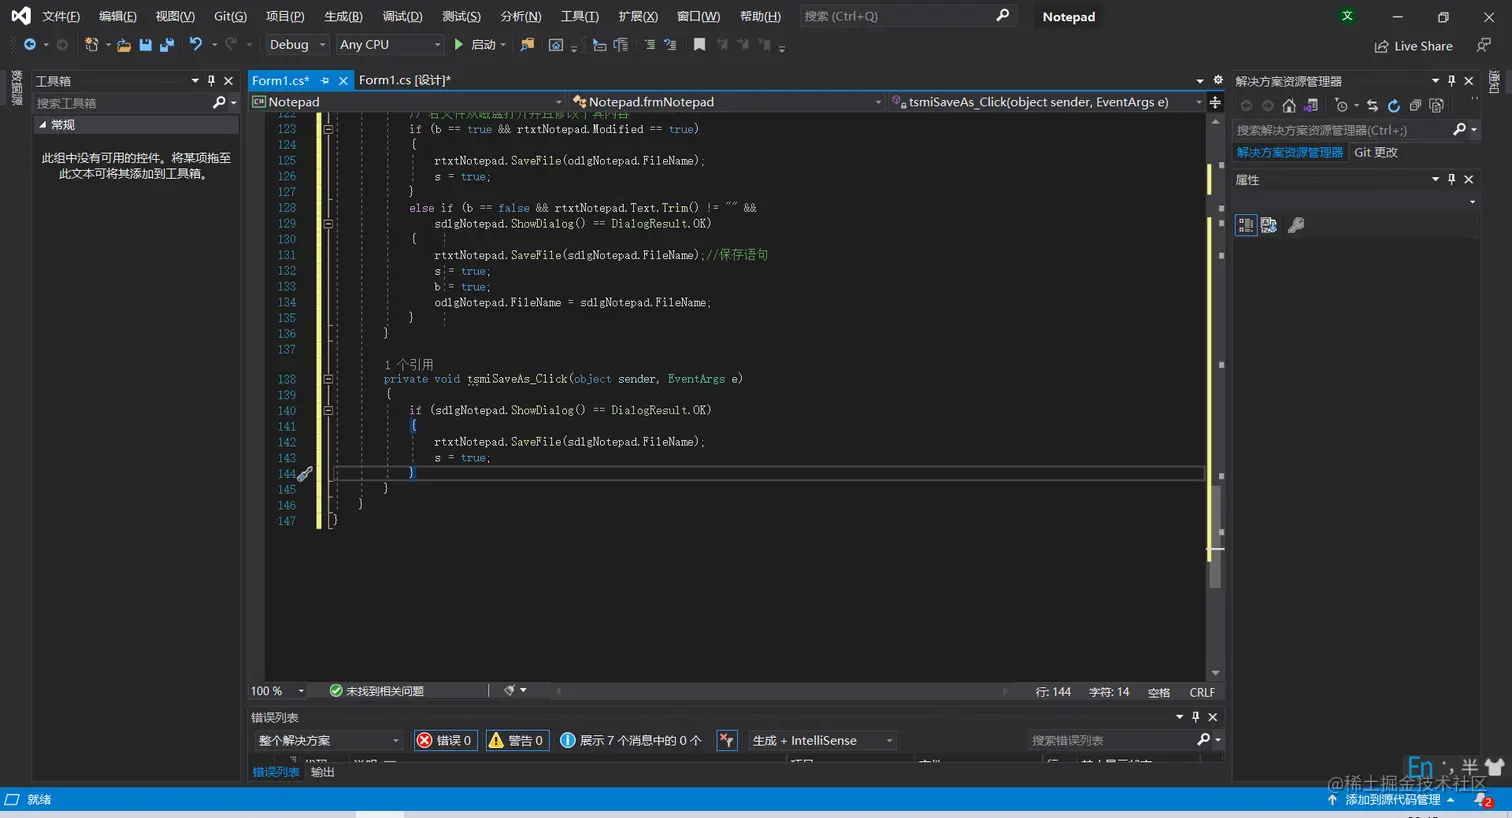Screen dimensions: 1512x818
Task: Click the notification bell in status bar
Action: [1484, 800]
